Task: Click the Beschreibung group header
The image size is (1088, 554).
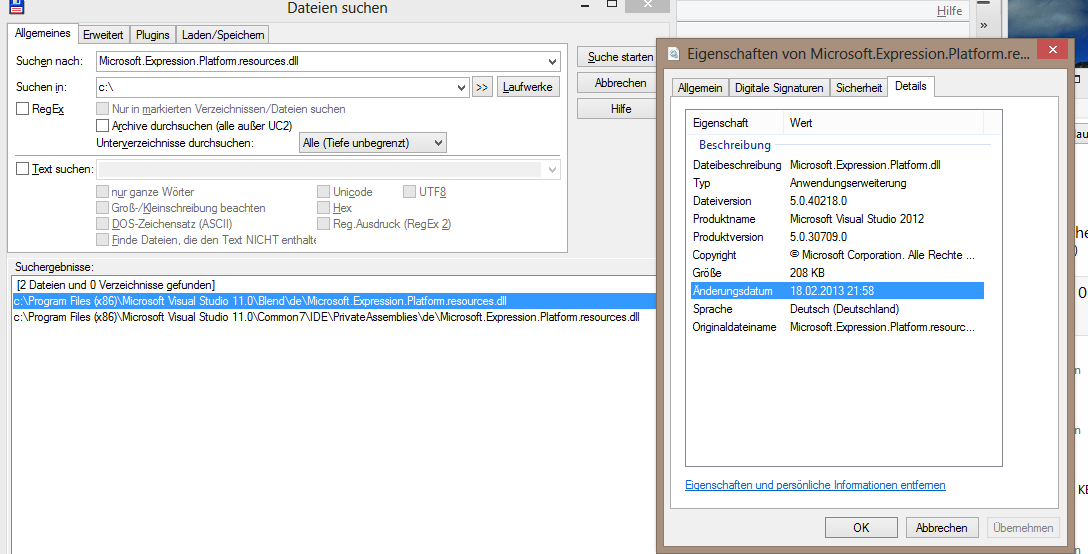Action: 735,145
